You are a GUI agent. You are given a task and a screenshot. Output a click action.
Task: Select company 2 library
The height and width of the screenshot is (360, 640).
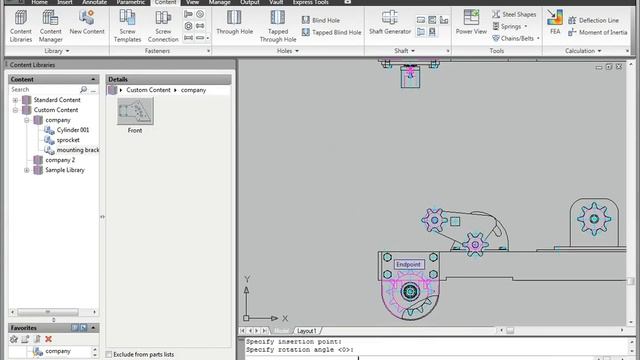(x=60, y=160)
